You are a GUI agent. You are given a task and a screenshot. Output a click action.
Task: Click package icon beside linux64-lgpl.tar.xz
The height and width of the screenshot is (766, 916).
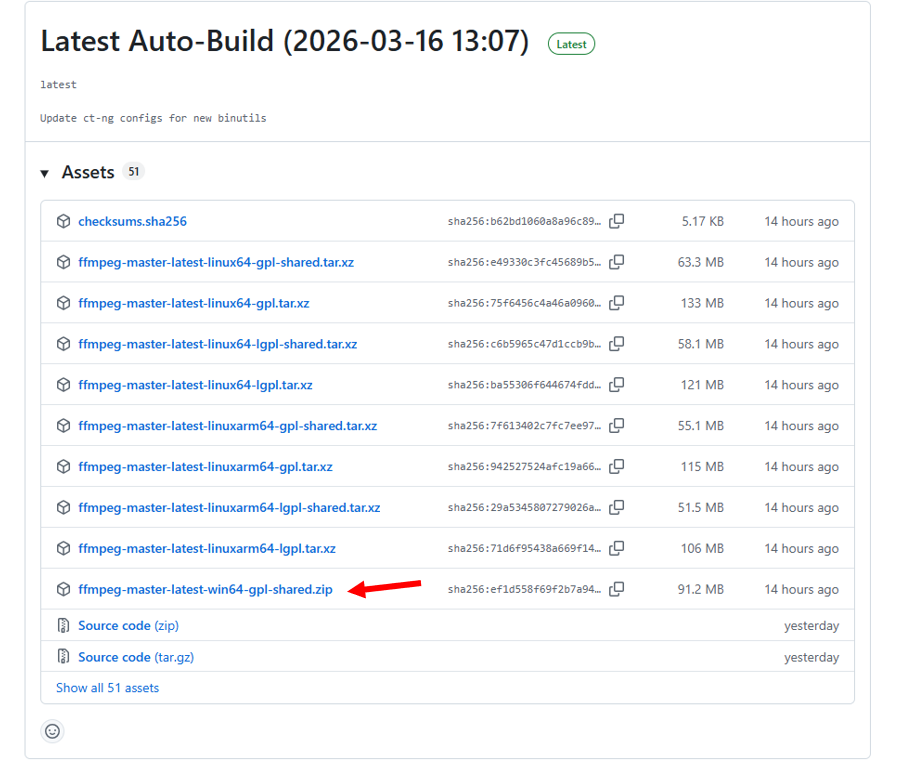coord(63,385)
